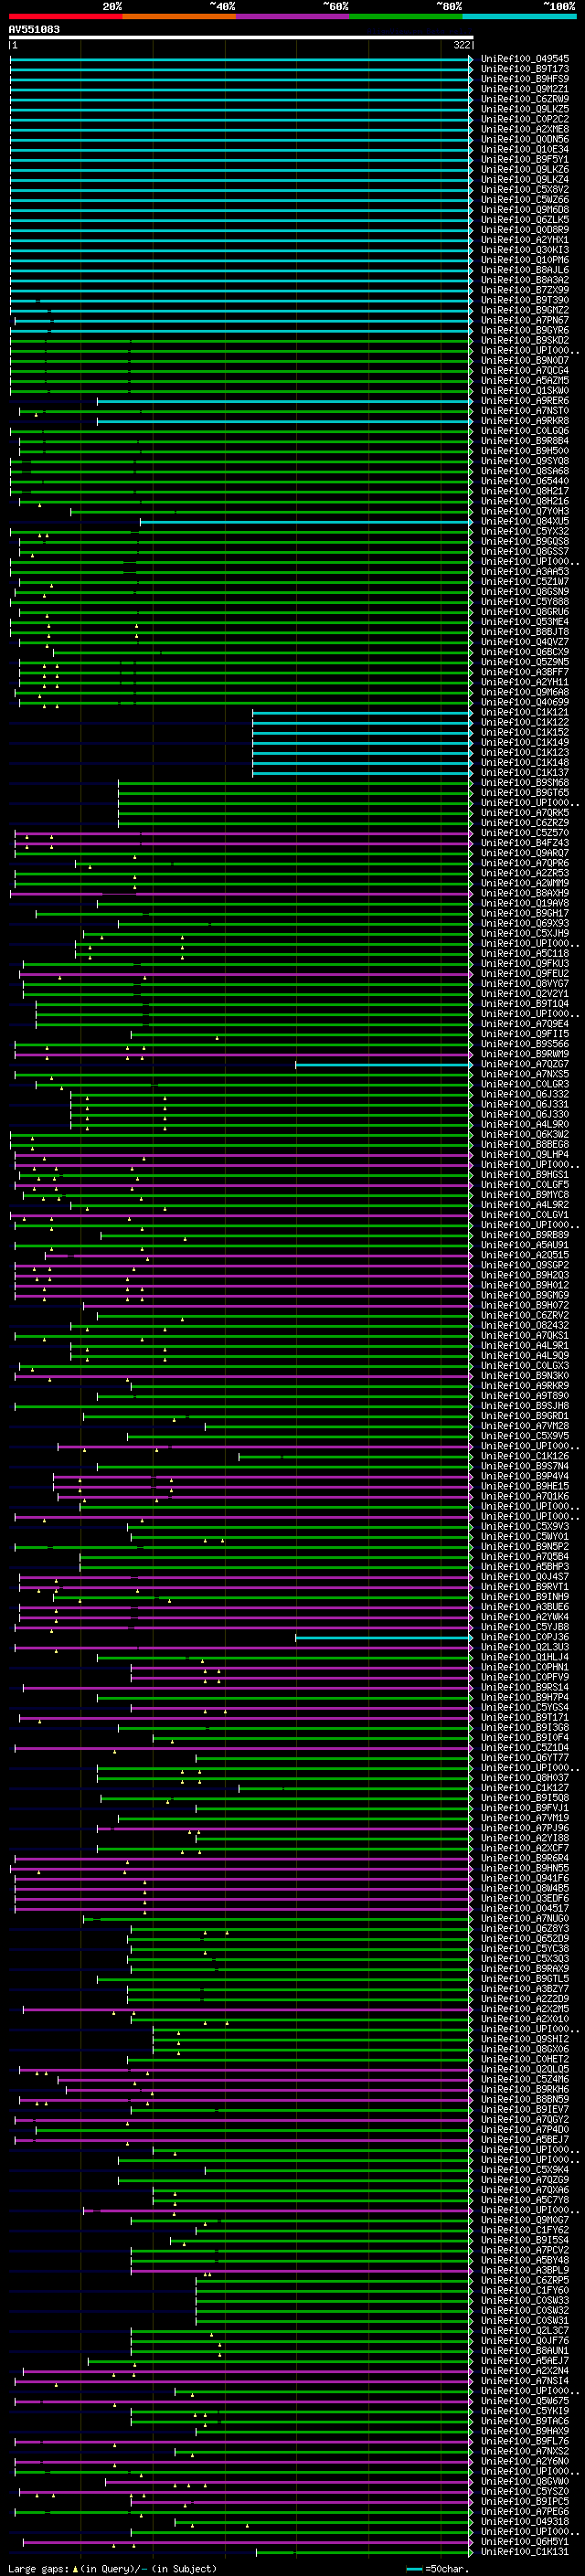Select hit label UniRef100_B9SKD2

[525, 340]
